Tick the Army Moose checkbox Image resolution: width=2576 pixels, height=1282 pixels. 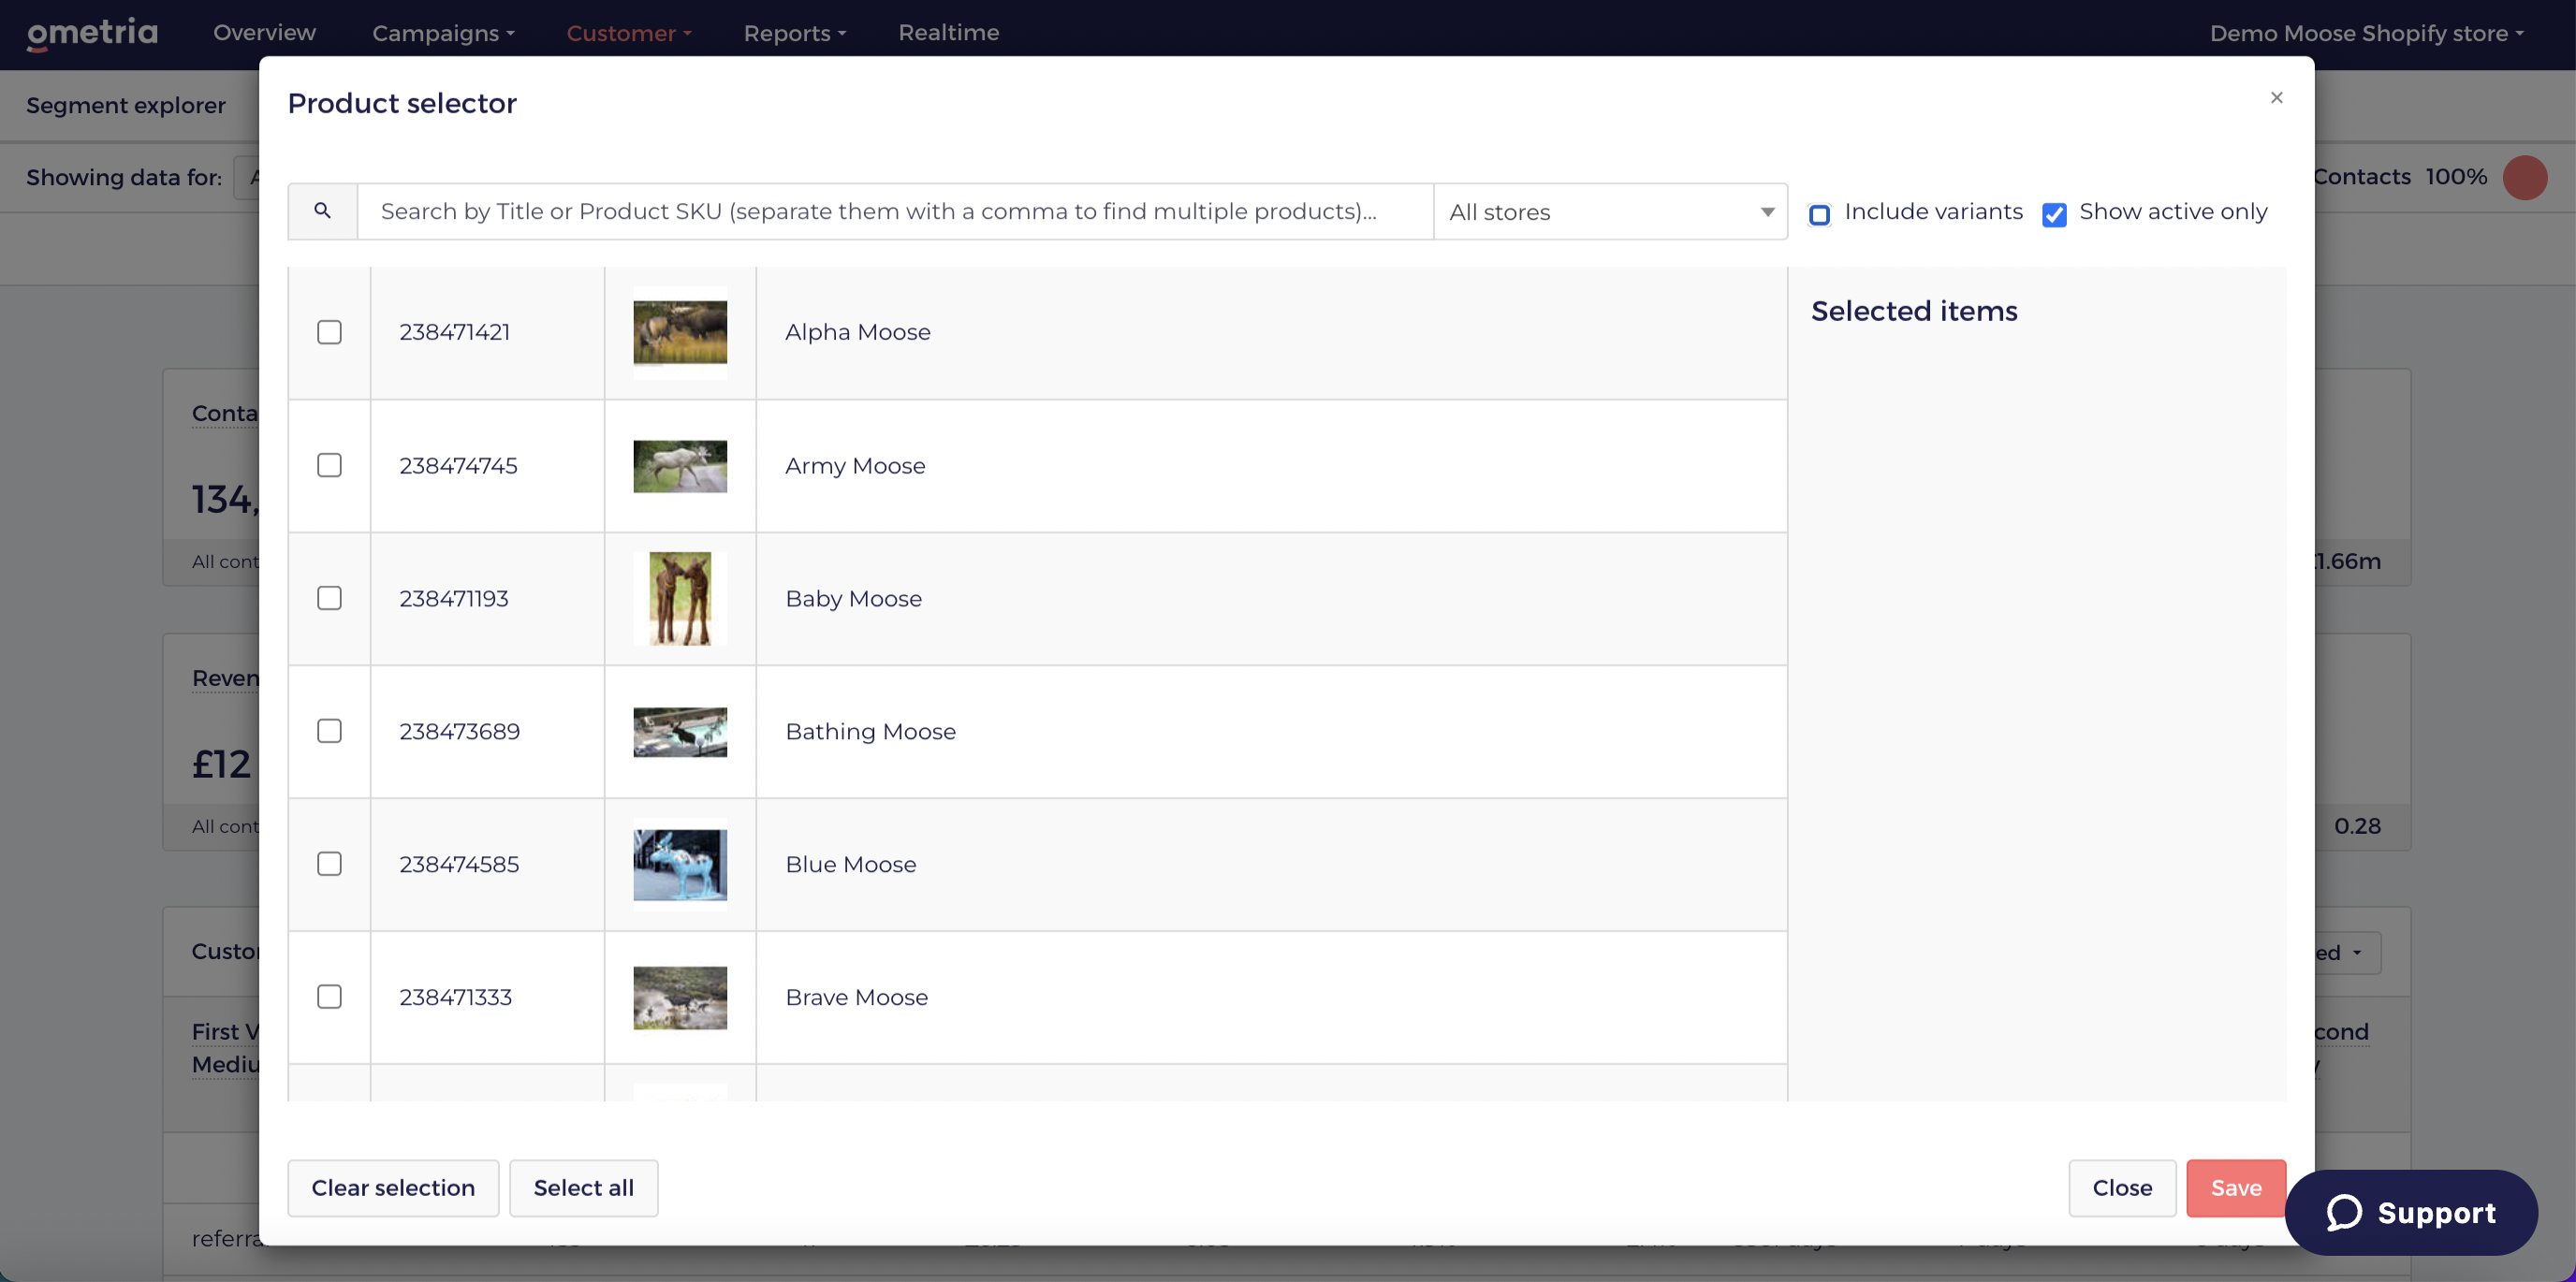[x=329, y=465]
